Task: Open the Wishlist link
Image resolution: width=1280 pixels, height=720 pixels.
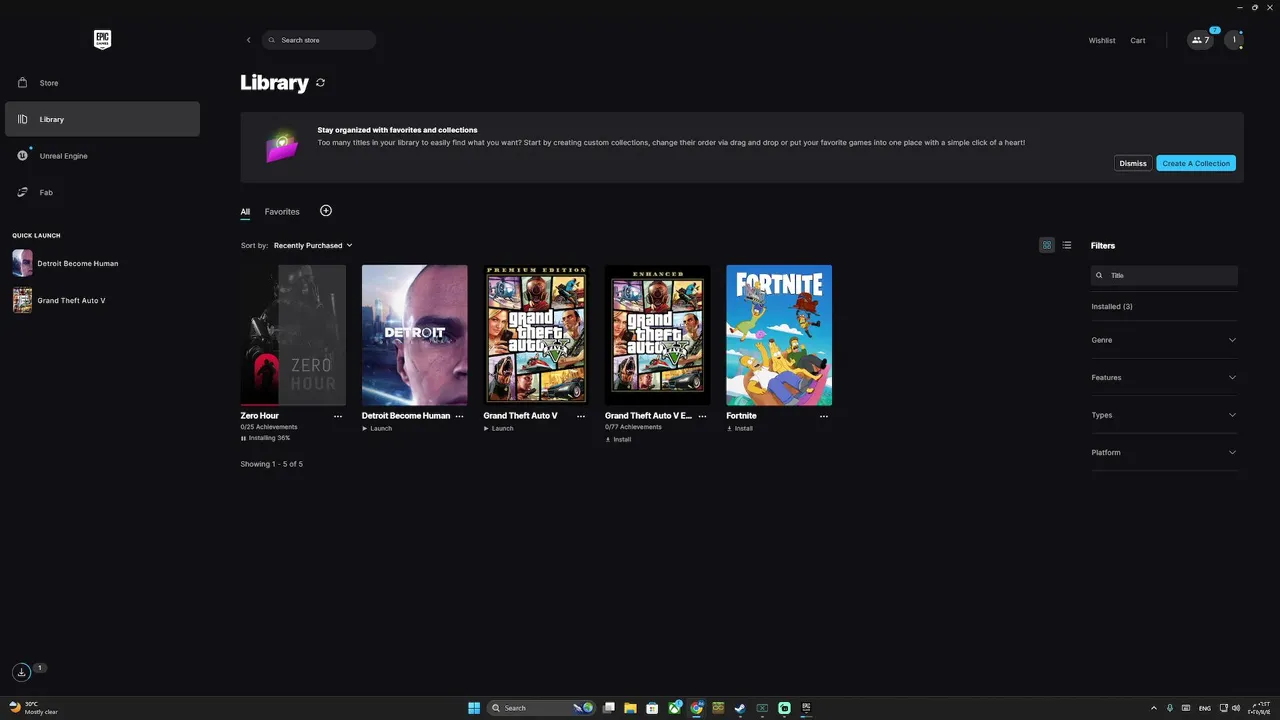Action: coord(1102,41)
